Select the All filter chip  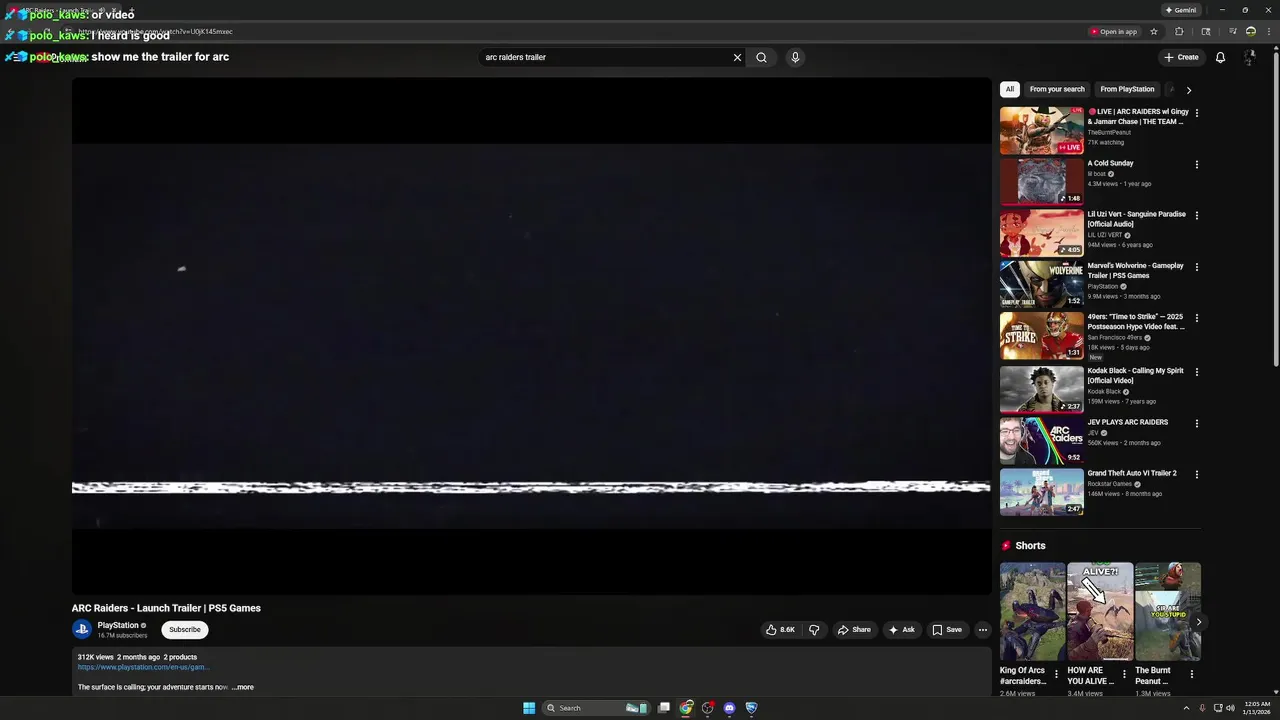[x=1010, y=89]
